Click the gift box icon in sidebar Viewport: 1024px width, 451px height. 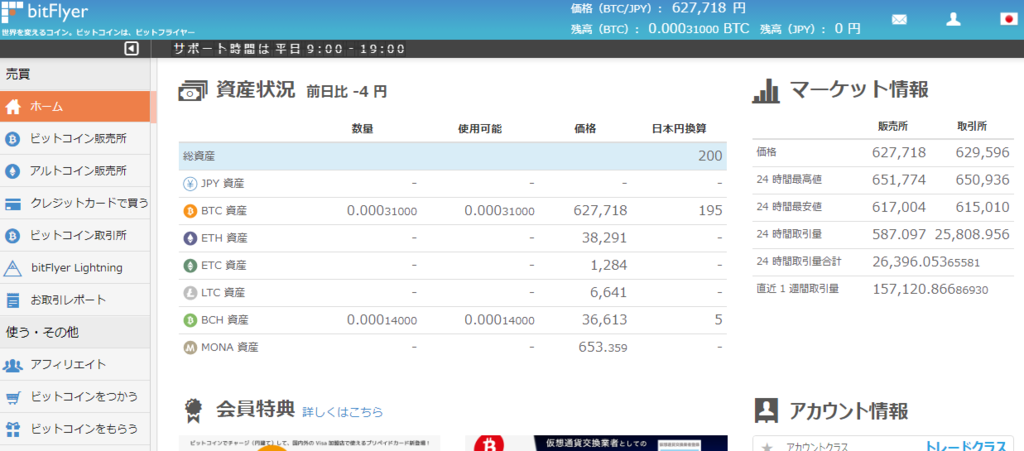[12, 429]
